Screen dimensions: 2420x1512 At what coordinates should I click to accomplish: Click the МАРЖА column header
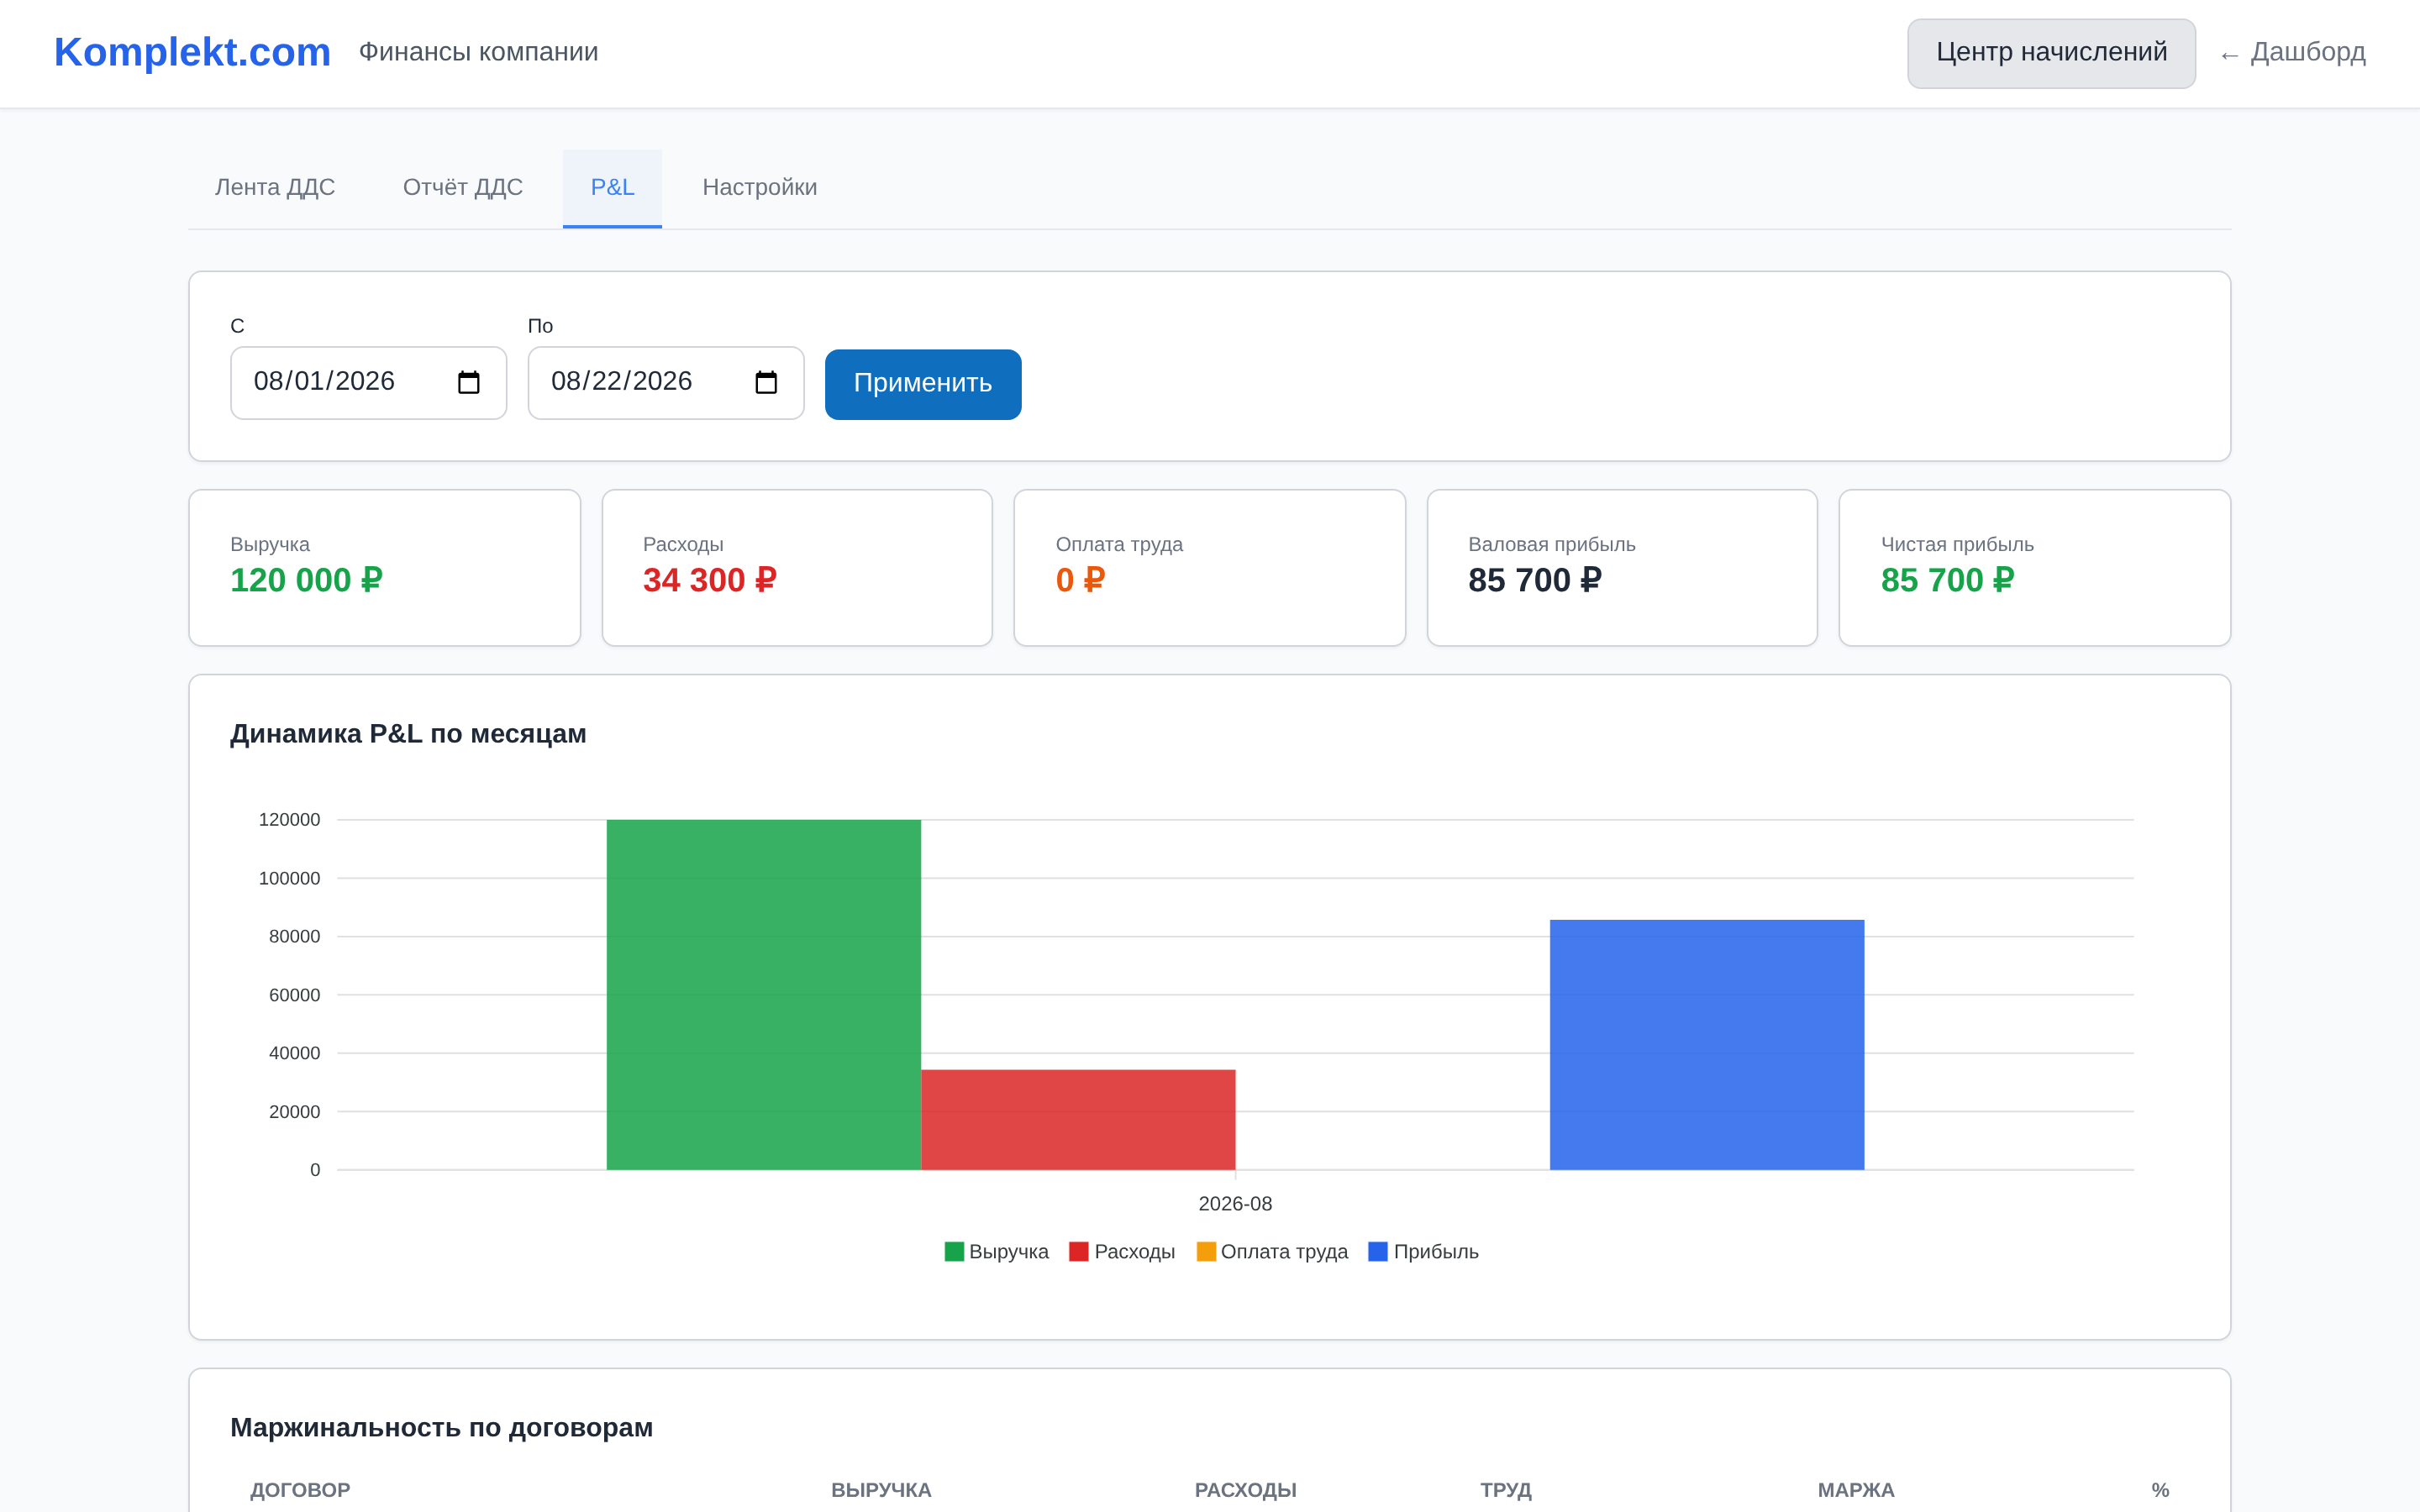(1856, 1490)
